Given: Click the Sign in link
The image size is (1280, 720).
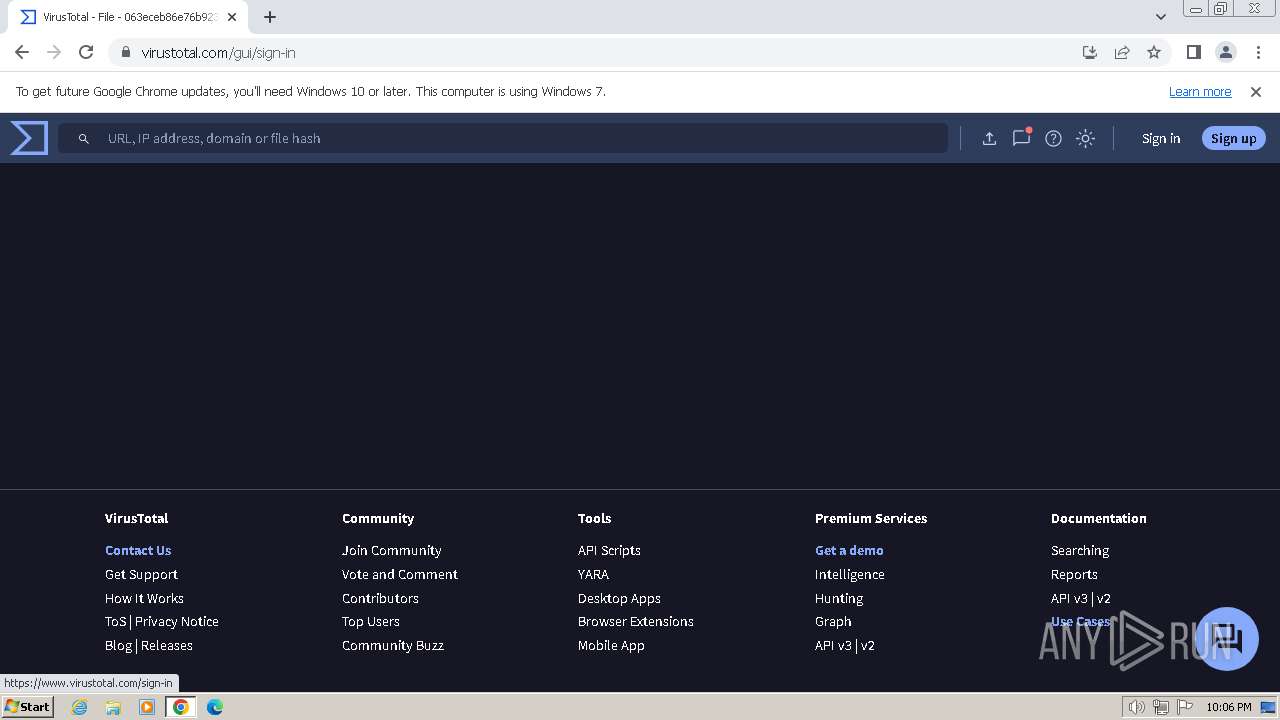Looking at the screenshot, I should 1161,139.
